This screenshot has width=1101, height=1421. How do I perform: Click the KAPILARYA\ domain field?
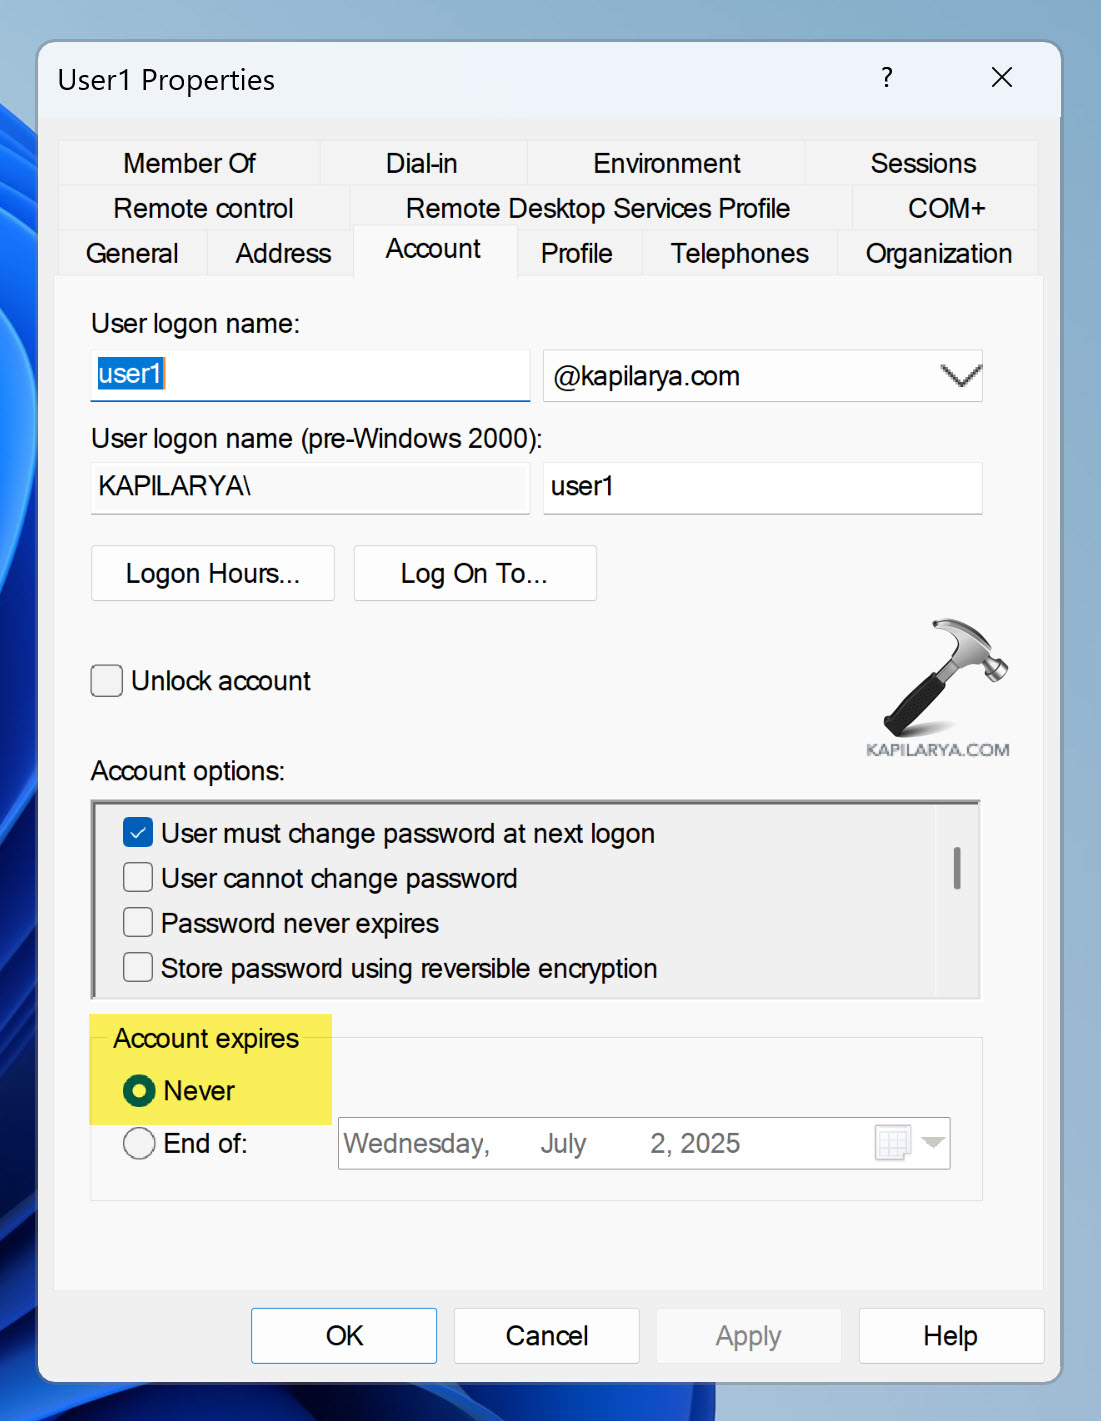tap(310, 487)
